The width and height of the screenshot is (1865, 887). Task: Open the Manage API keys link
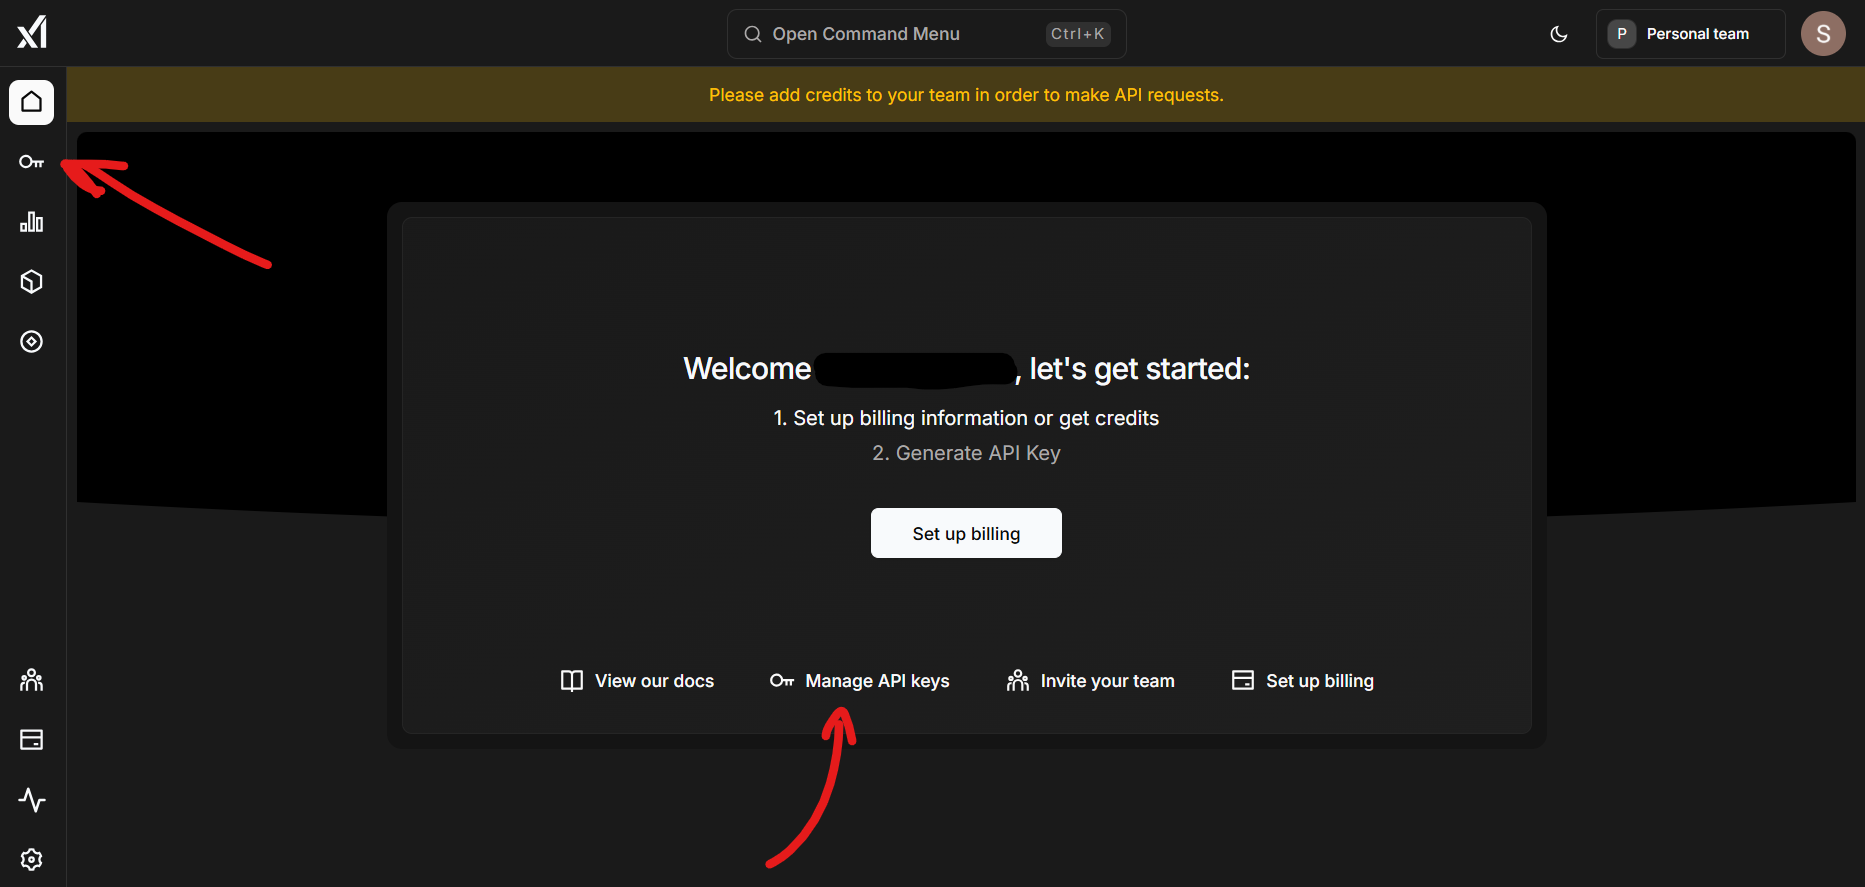point(860,681)
